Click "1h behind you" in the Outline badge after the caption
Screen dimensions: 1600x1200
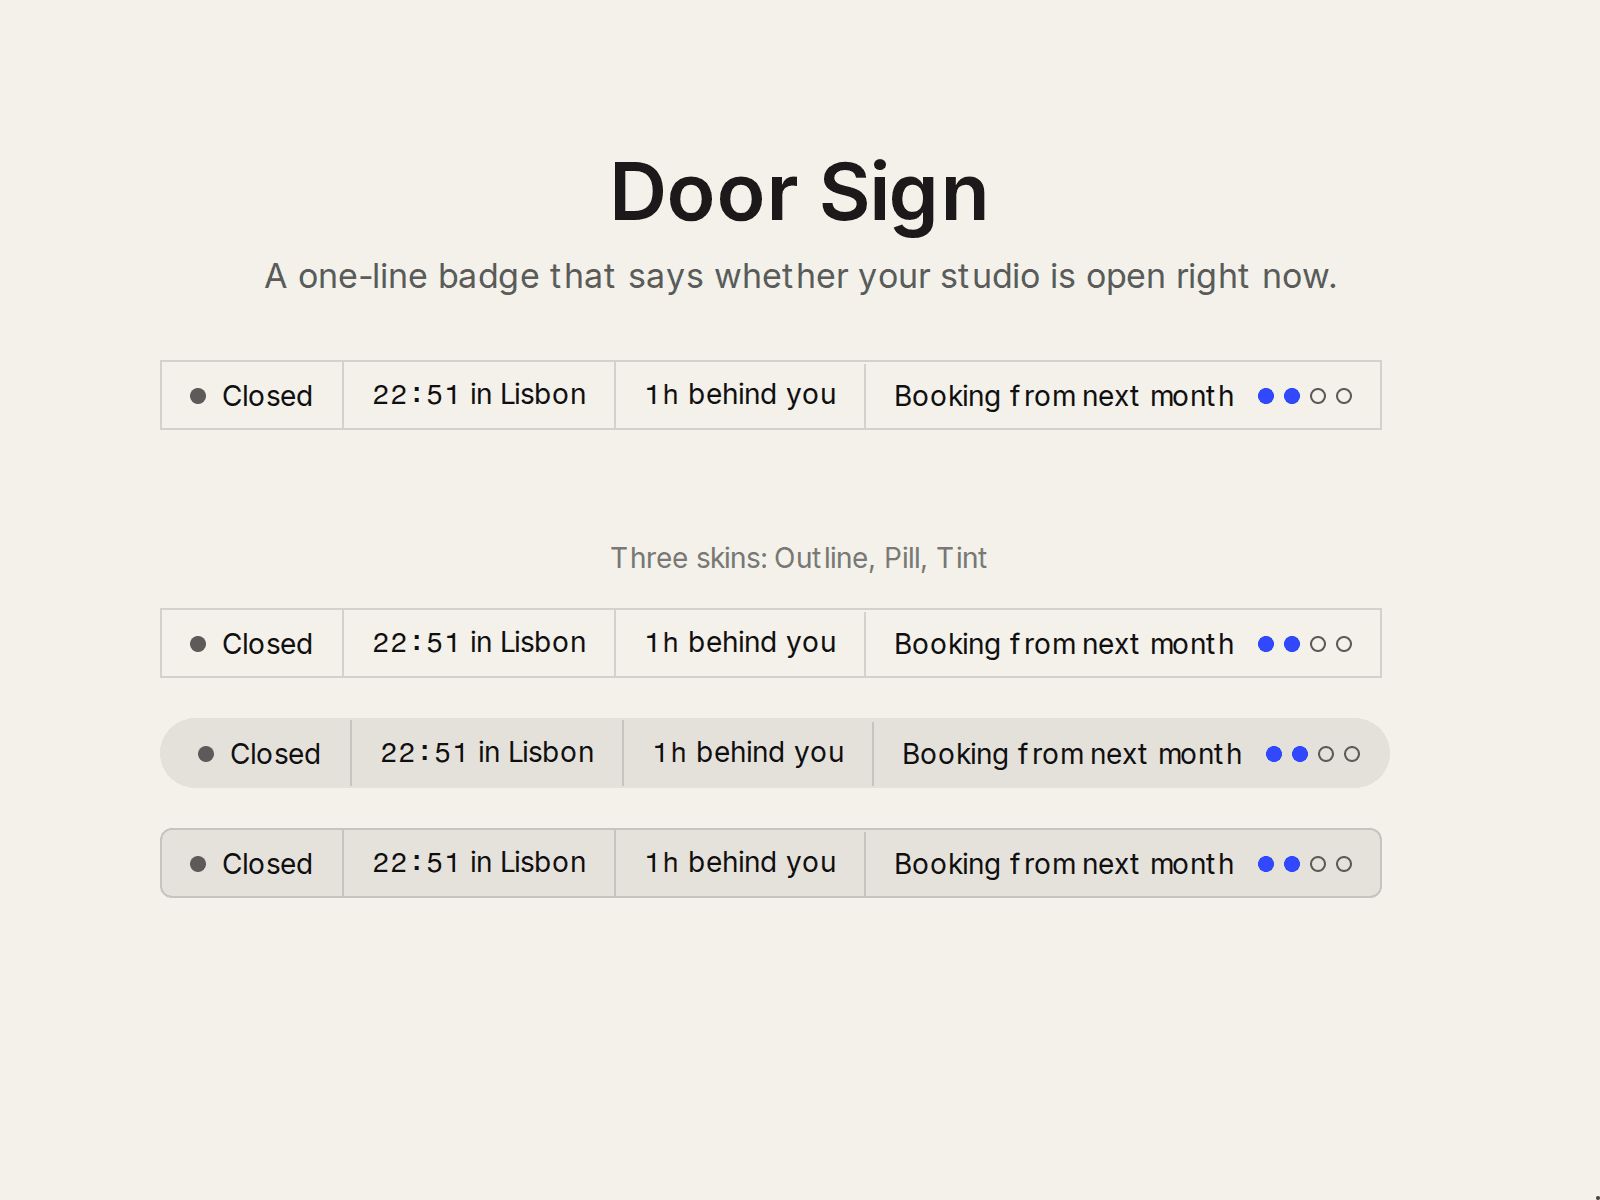pos(740,643)
